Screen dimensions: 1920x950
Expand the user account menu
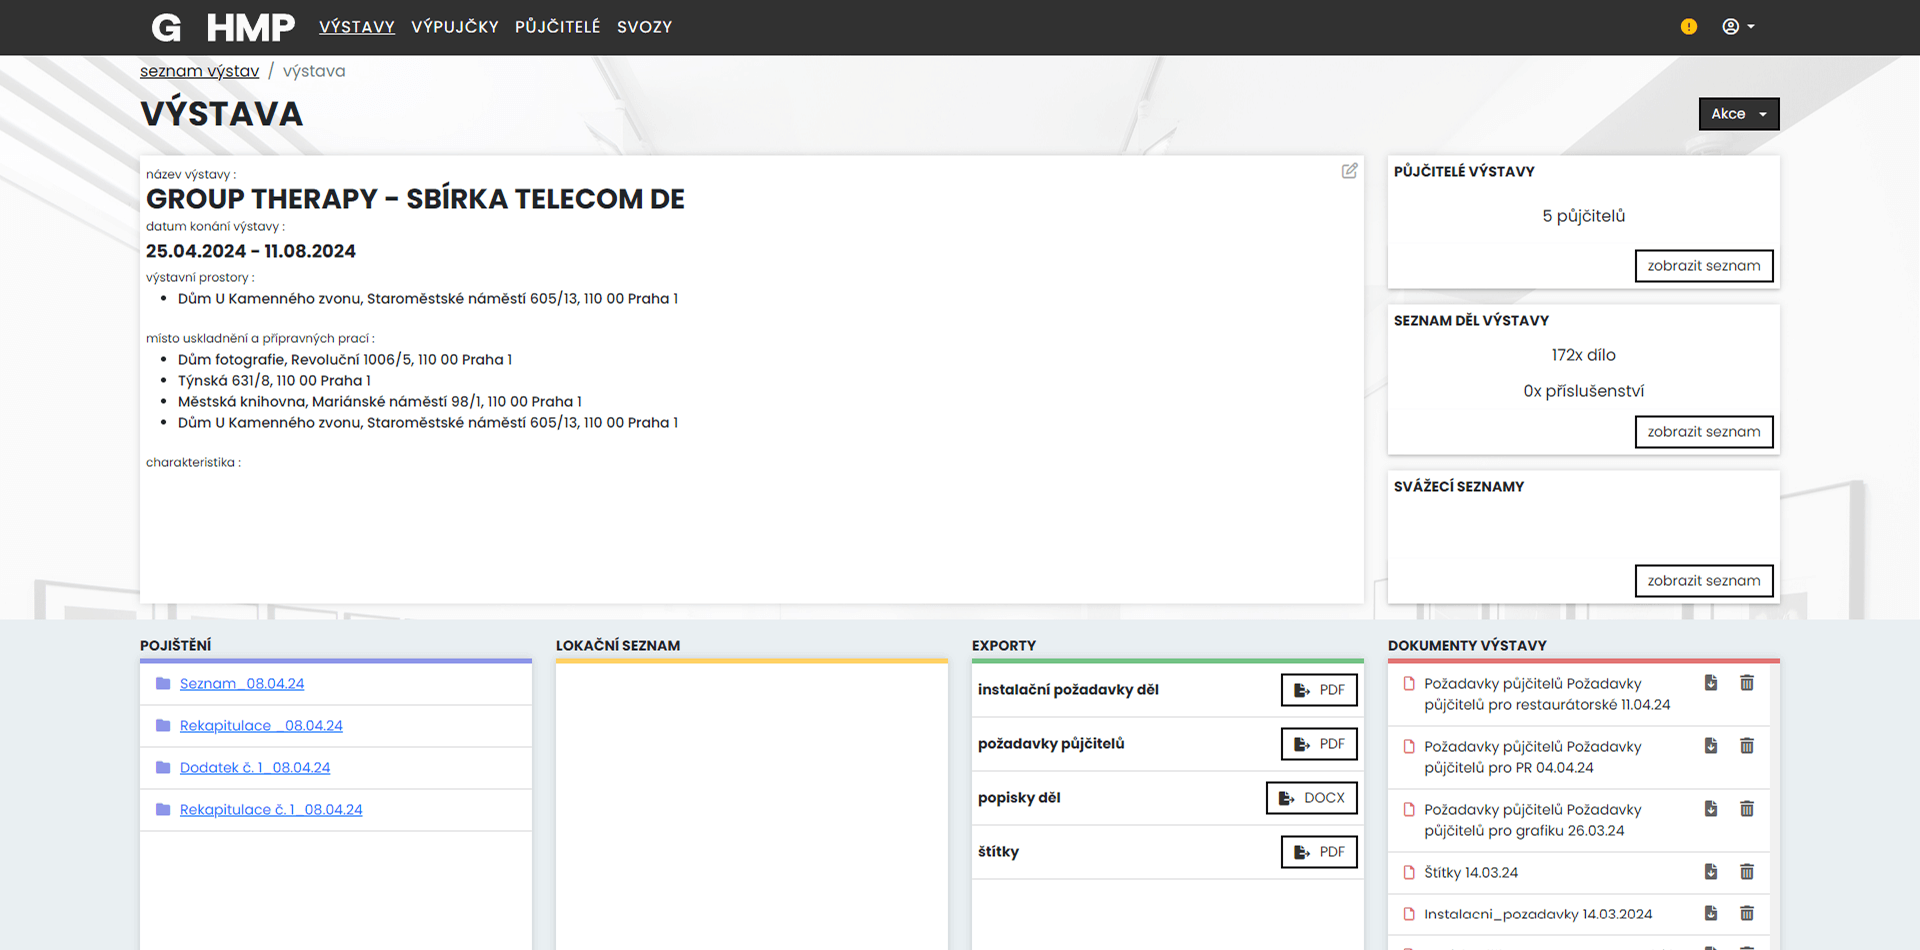(1738, 26)
